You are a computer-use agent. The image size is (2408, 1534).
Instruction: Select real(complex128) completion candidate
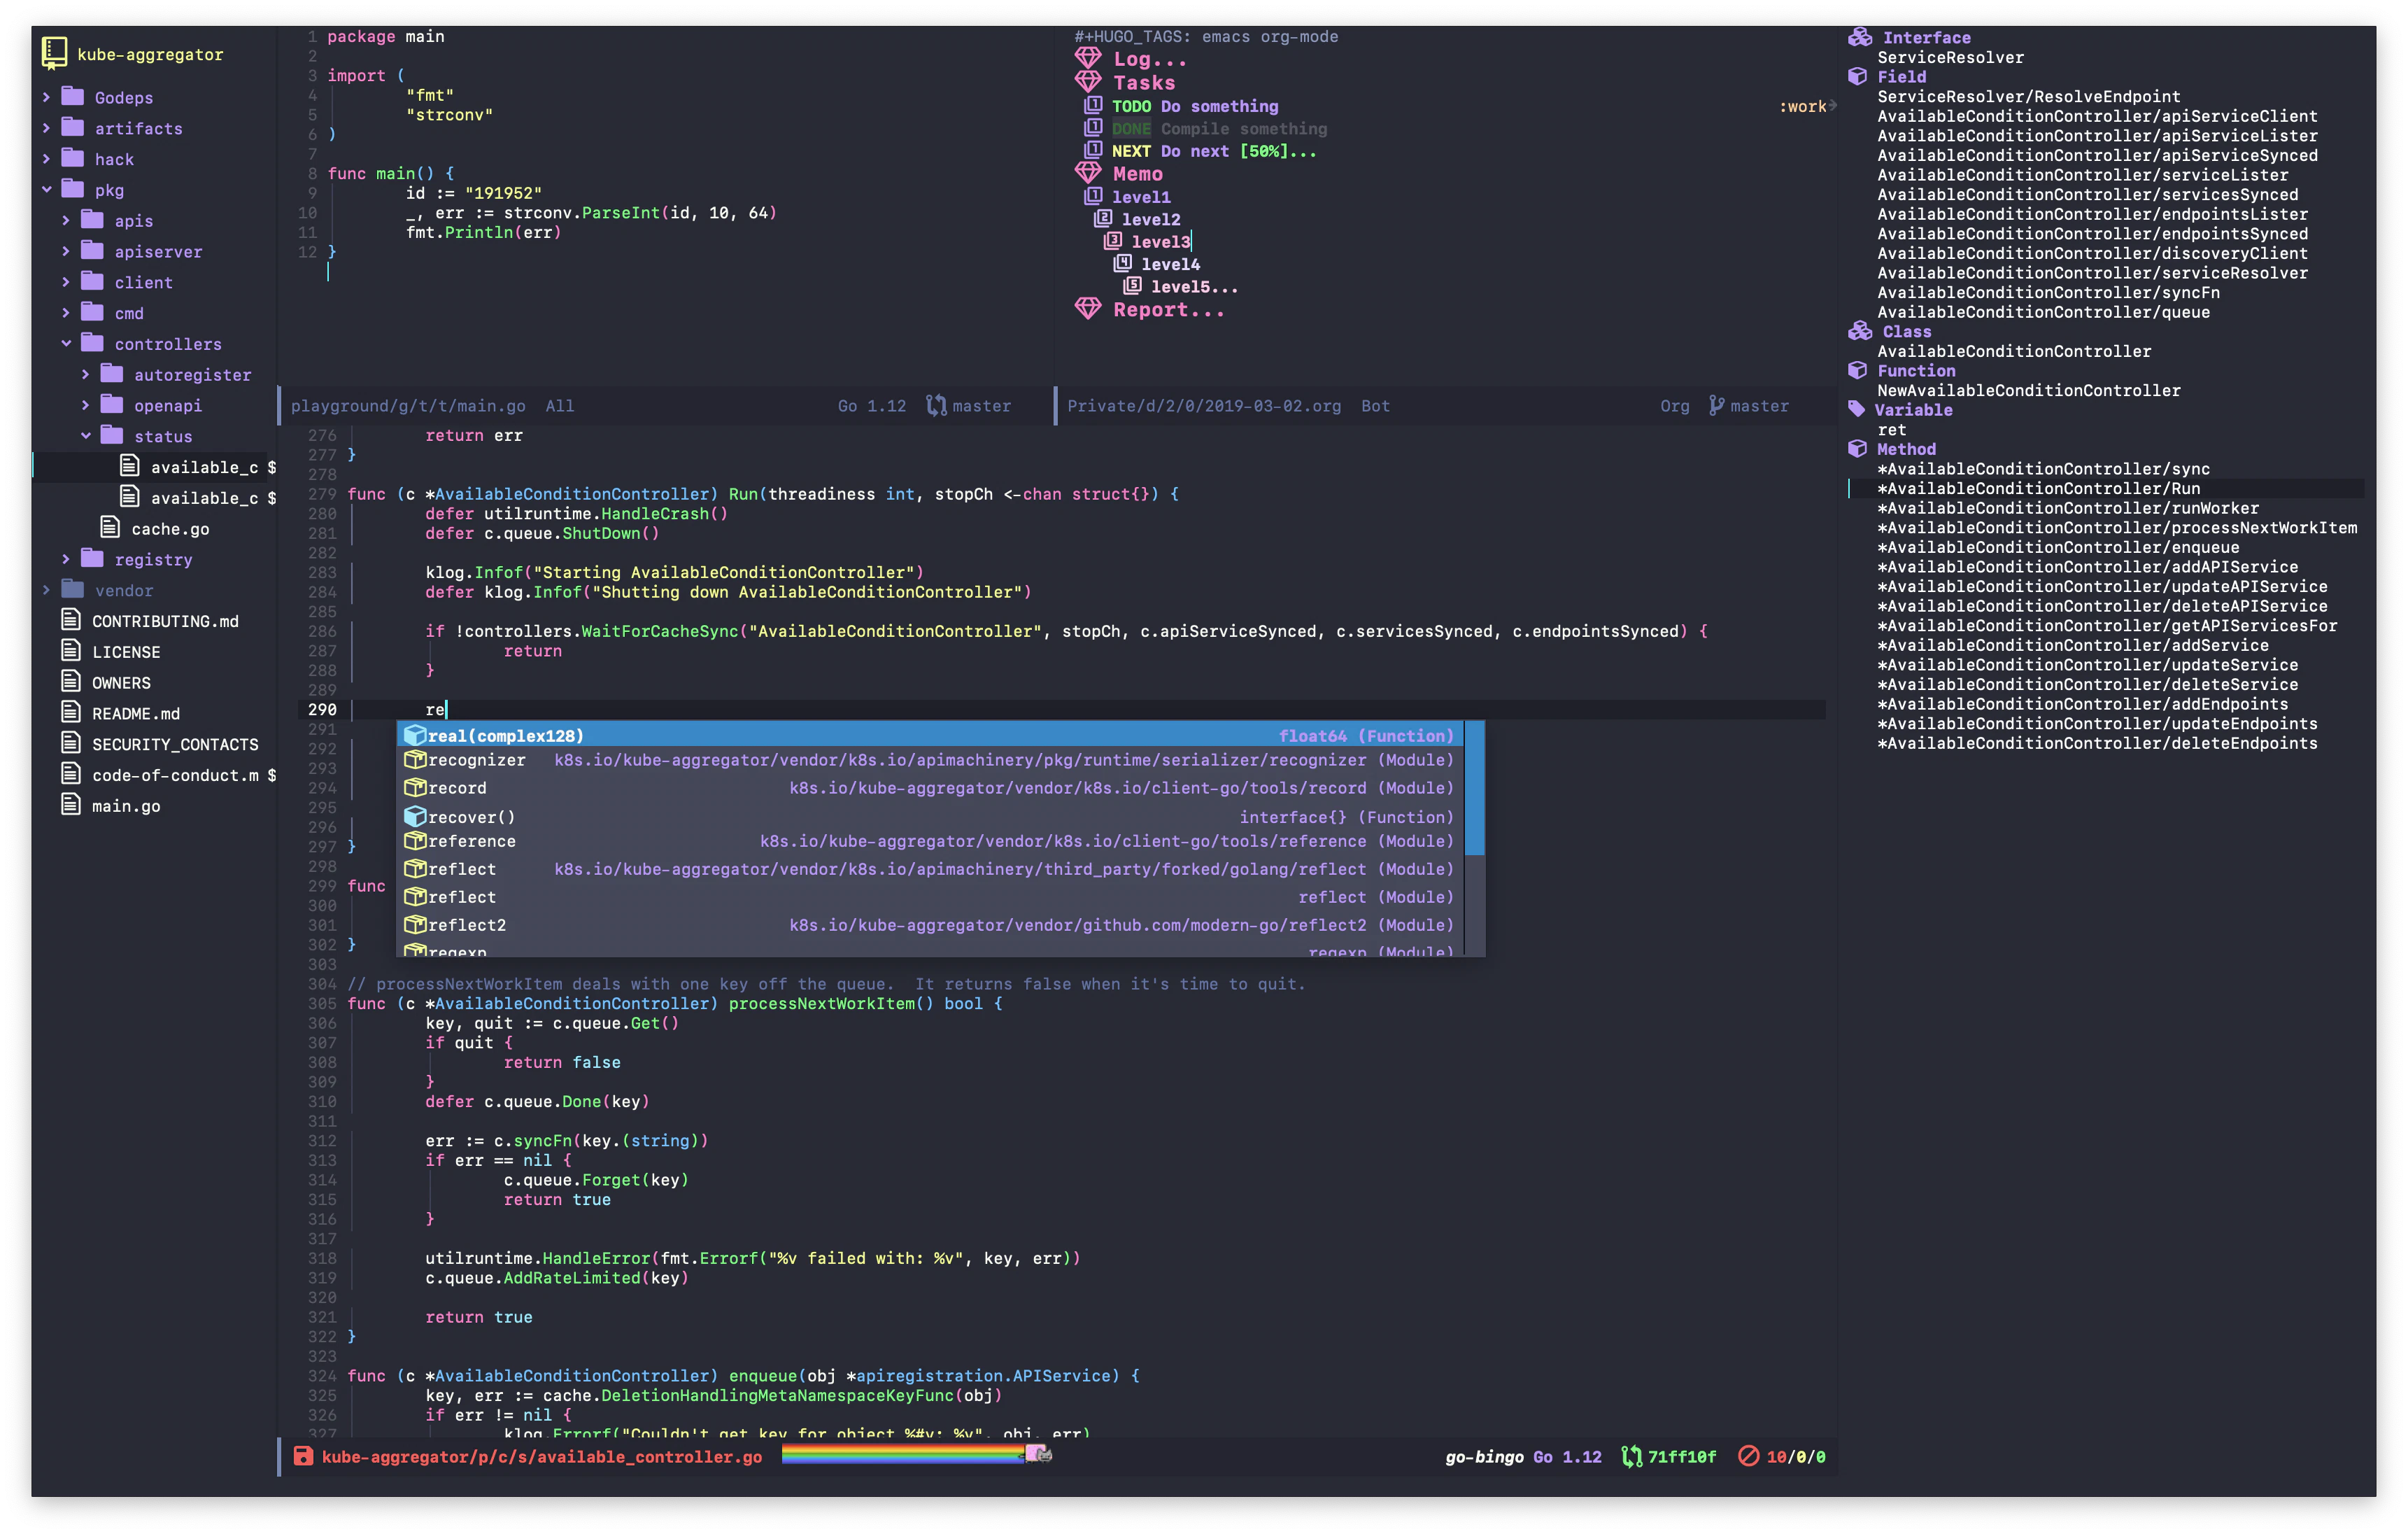click(x=931, y=735)
